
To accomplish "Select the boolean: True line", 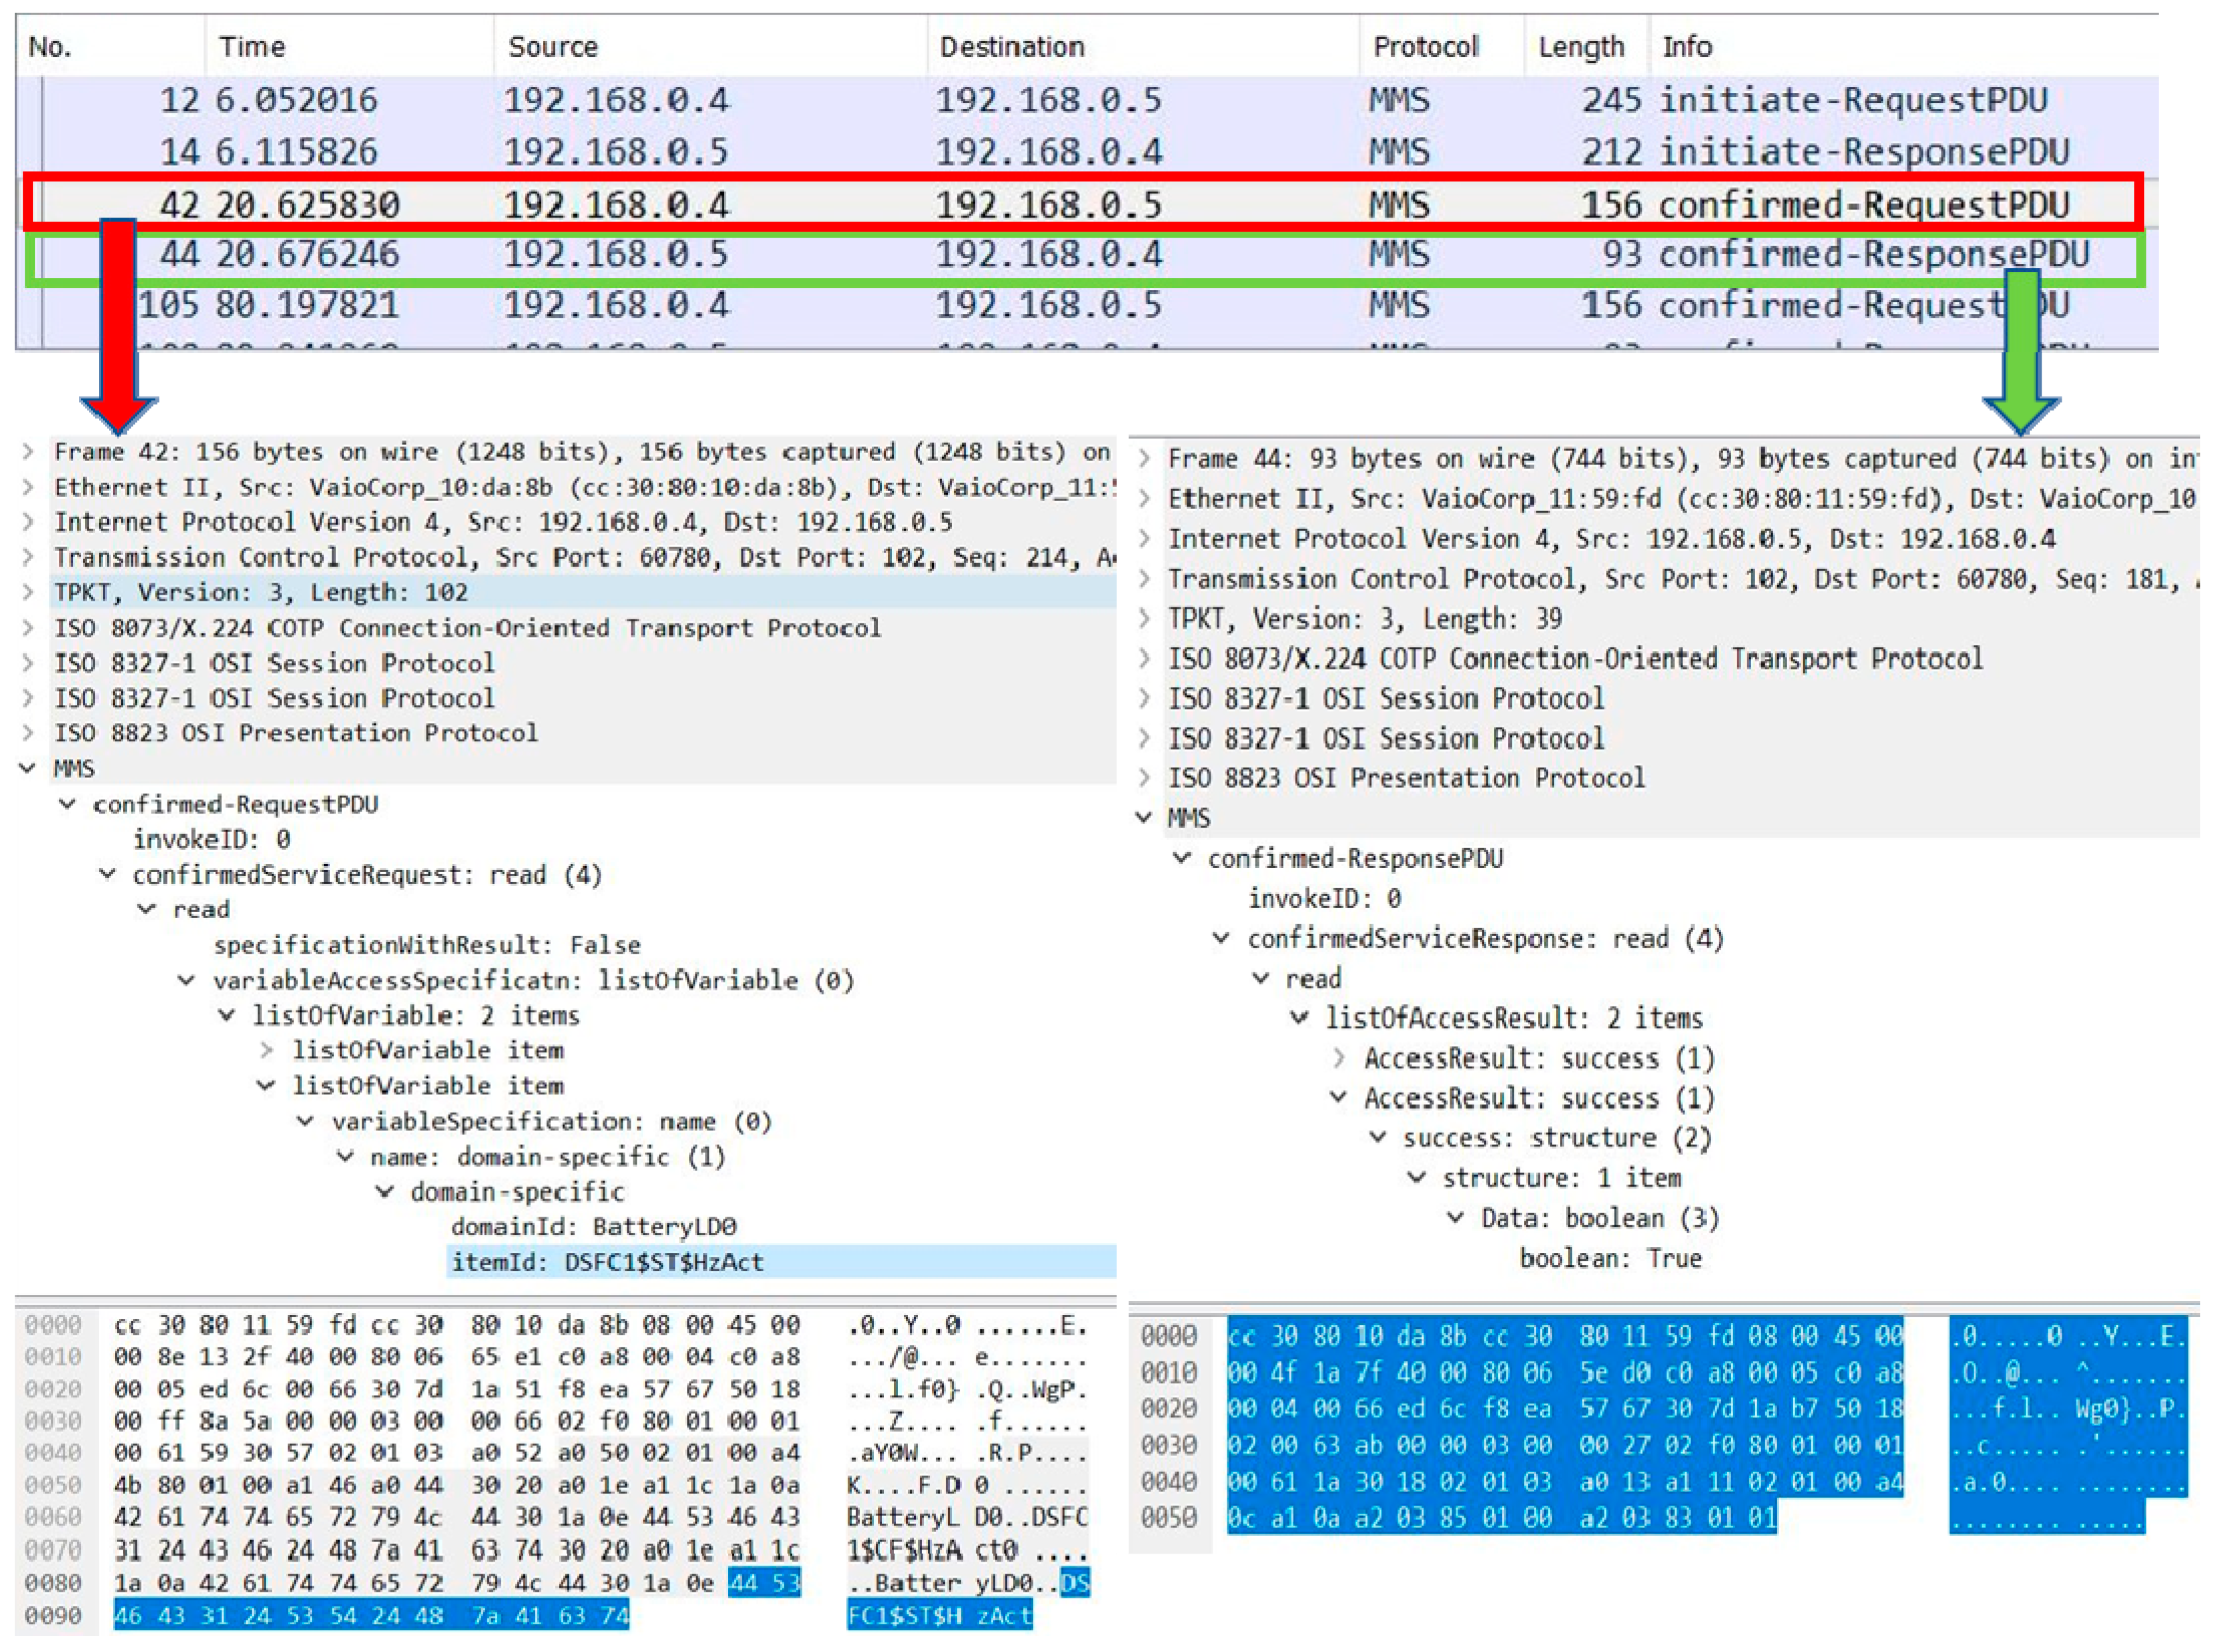I will 1610,1258.
